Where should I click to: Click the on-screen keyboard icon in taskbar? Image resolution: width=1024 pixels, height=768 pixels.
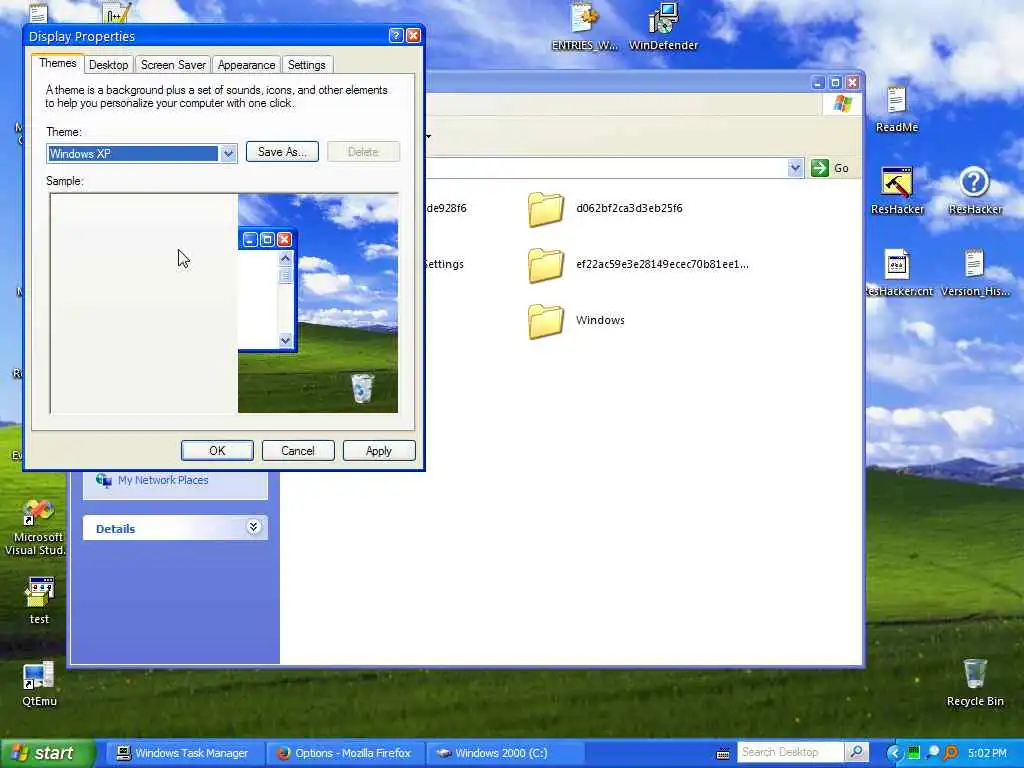coord(722,754)
